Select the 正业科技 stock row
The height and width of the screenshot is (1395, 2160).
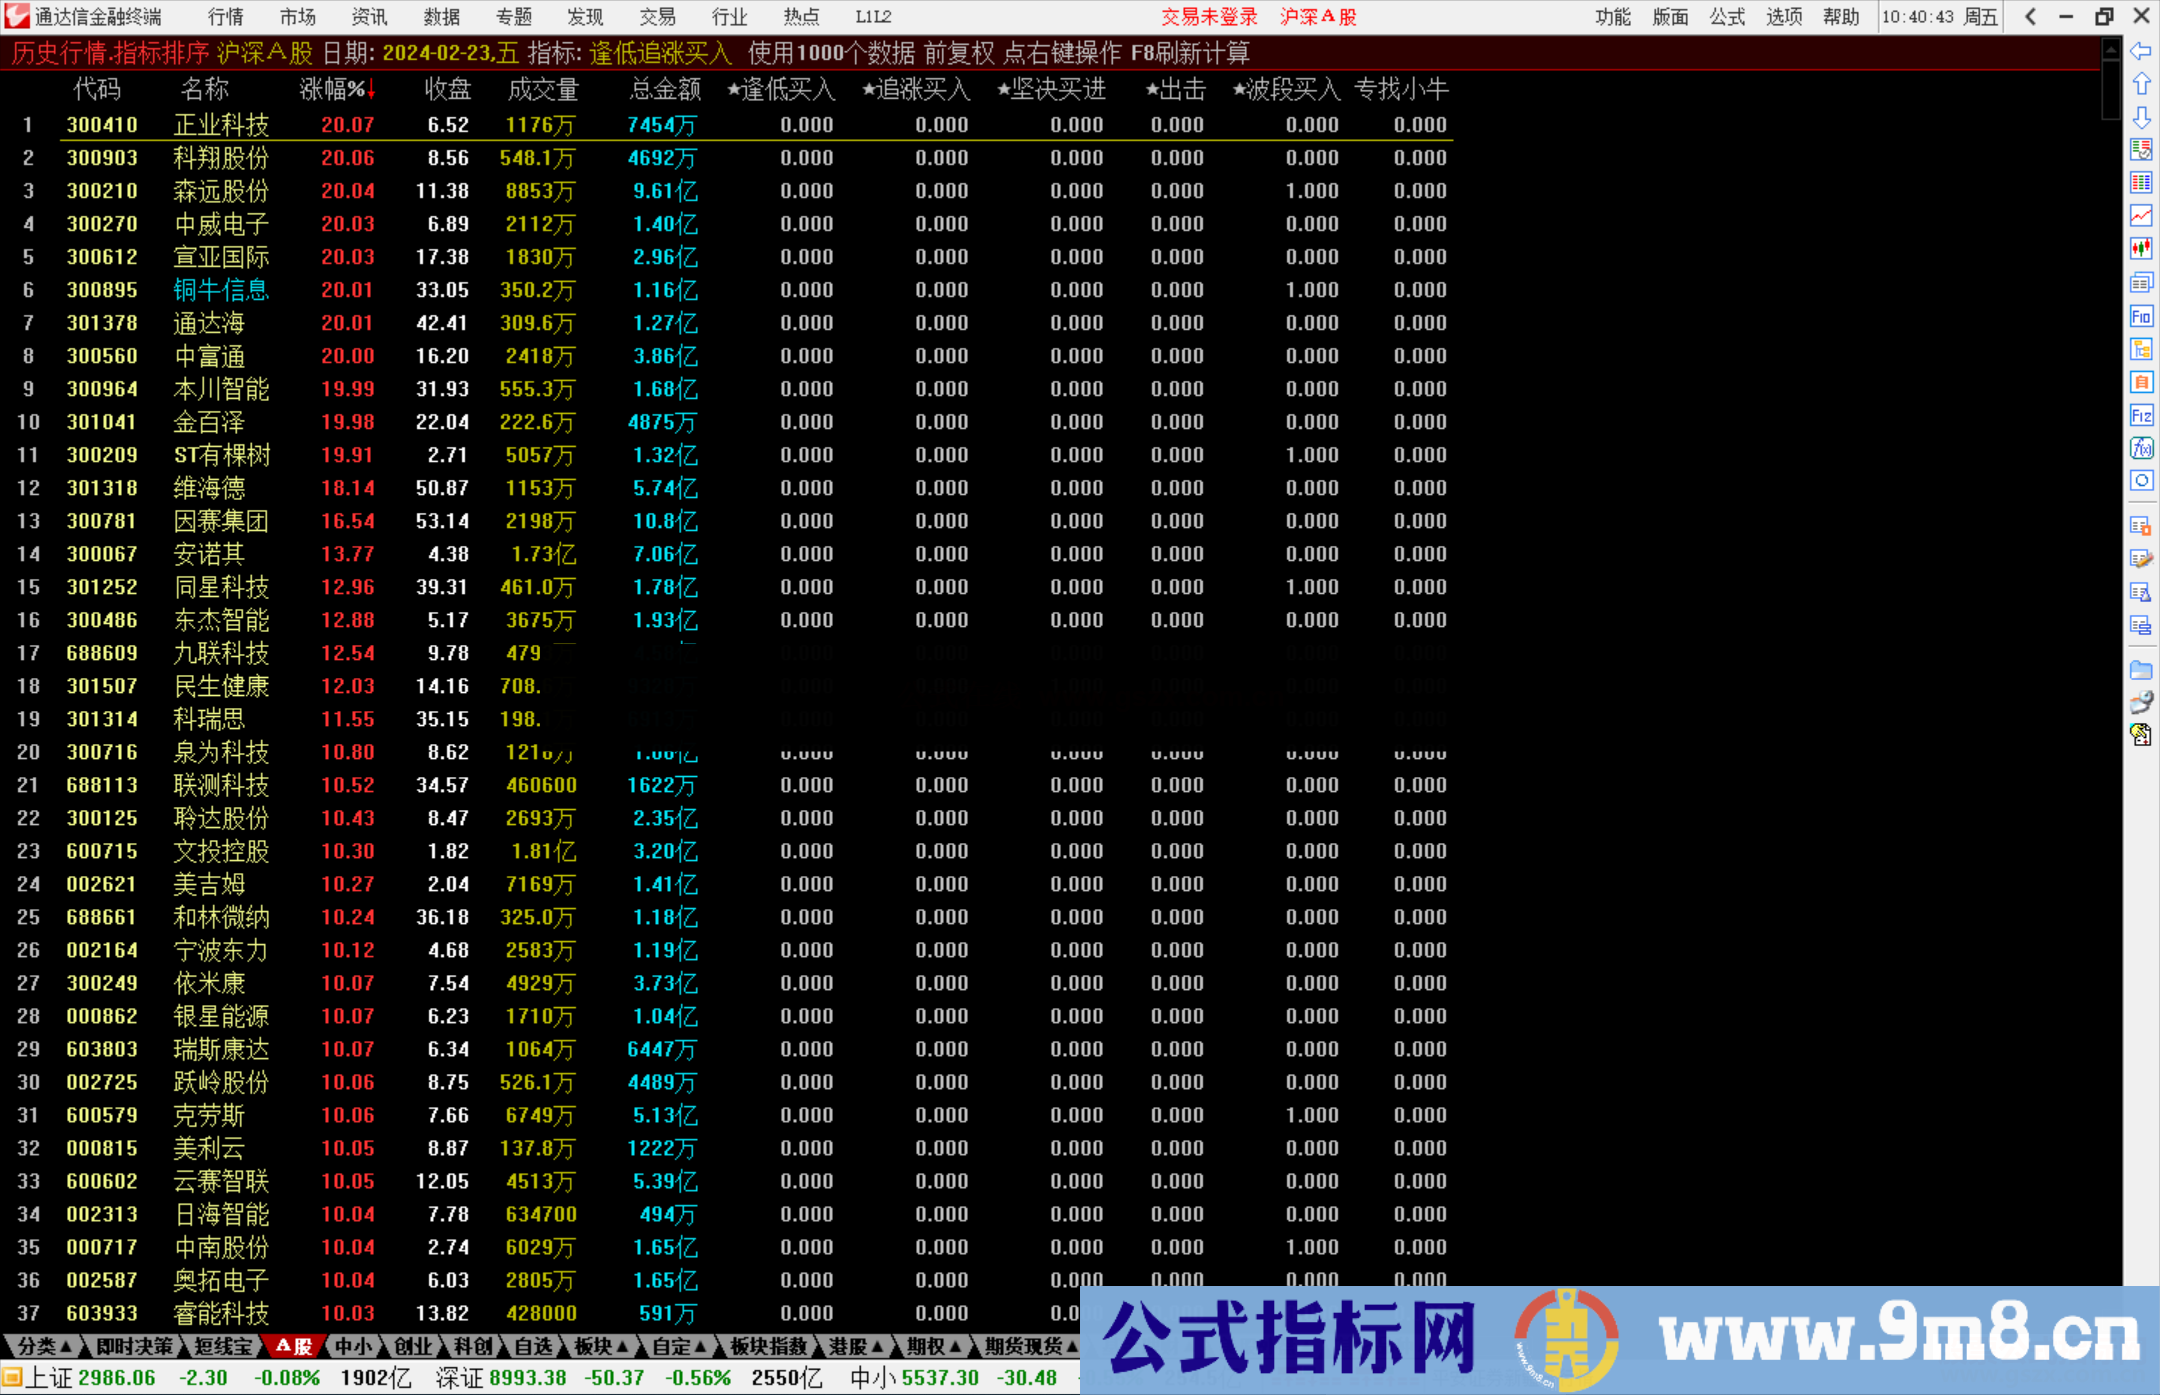point(221,124)
